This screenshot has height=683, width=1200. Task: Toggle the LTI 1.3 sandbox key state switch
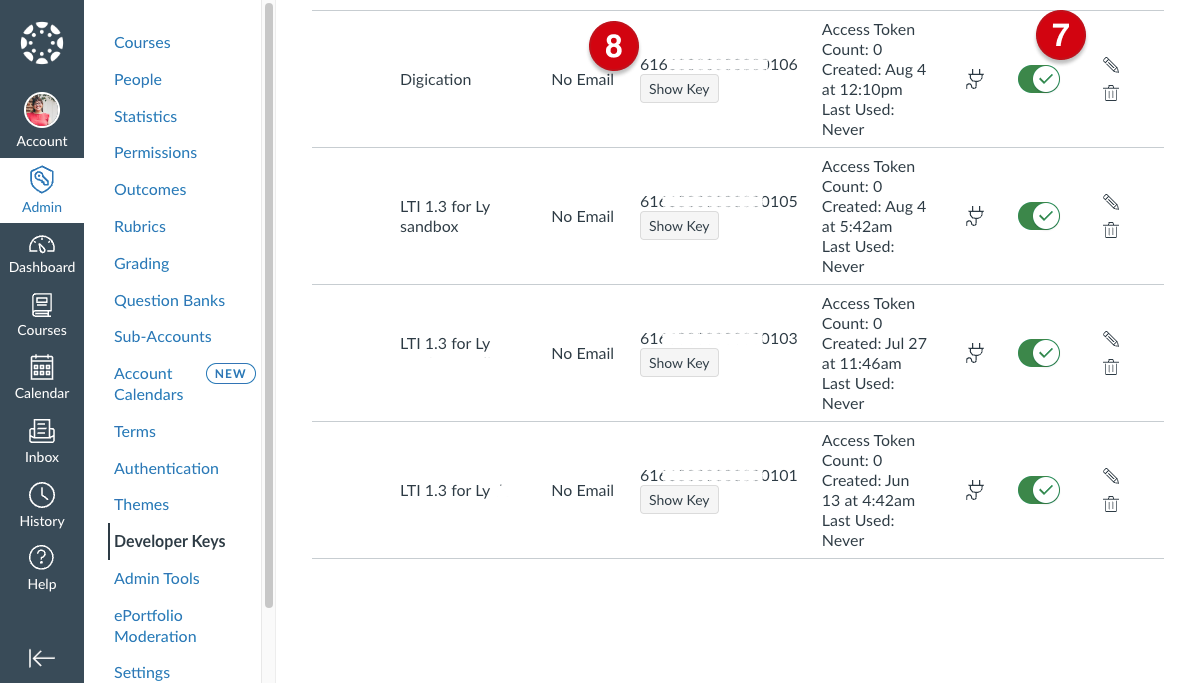click(1039, 216)
